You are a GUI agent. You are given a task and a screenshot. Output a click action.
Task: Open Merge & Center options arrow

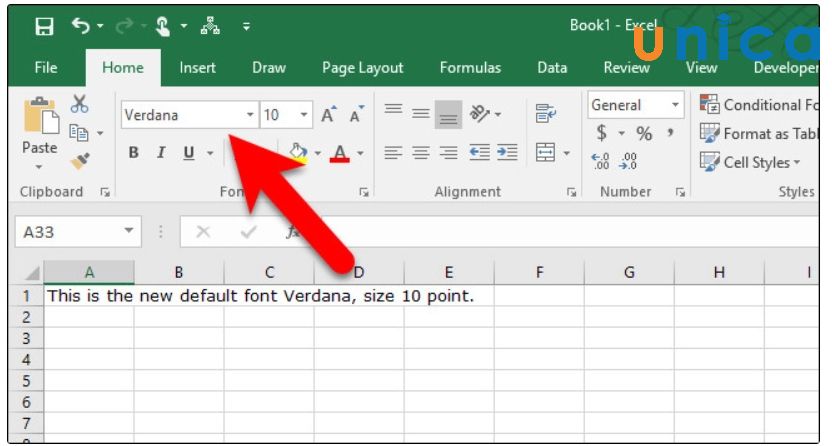tap(567, 153)
